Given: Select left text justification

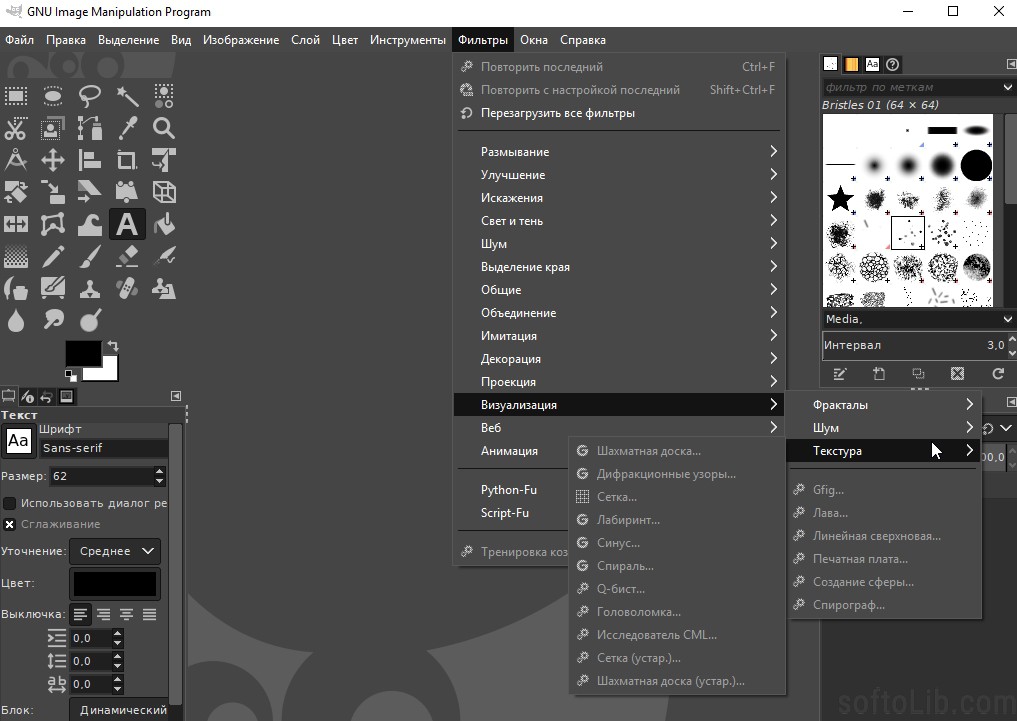Looking at the screenshot, I should (x=80, y=614).
